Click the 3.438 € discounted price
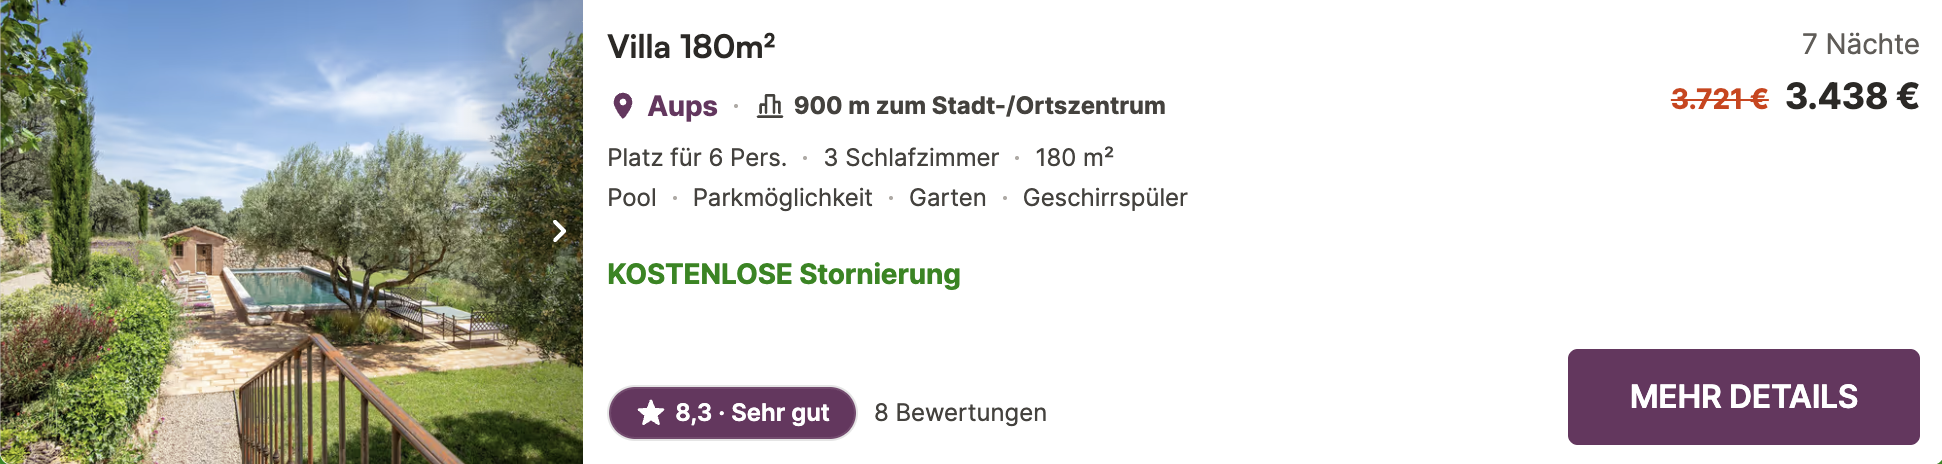 tap(1852, 96)
